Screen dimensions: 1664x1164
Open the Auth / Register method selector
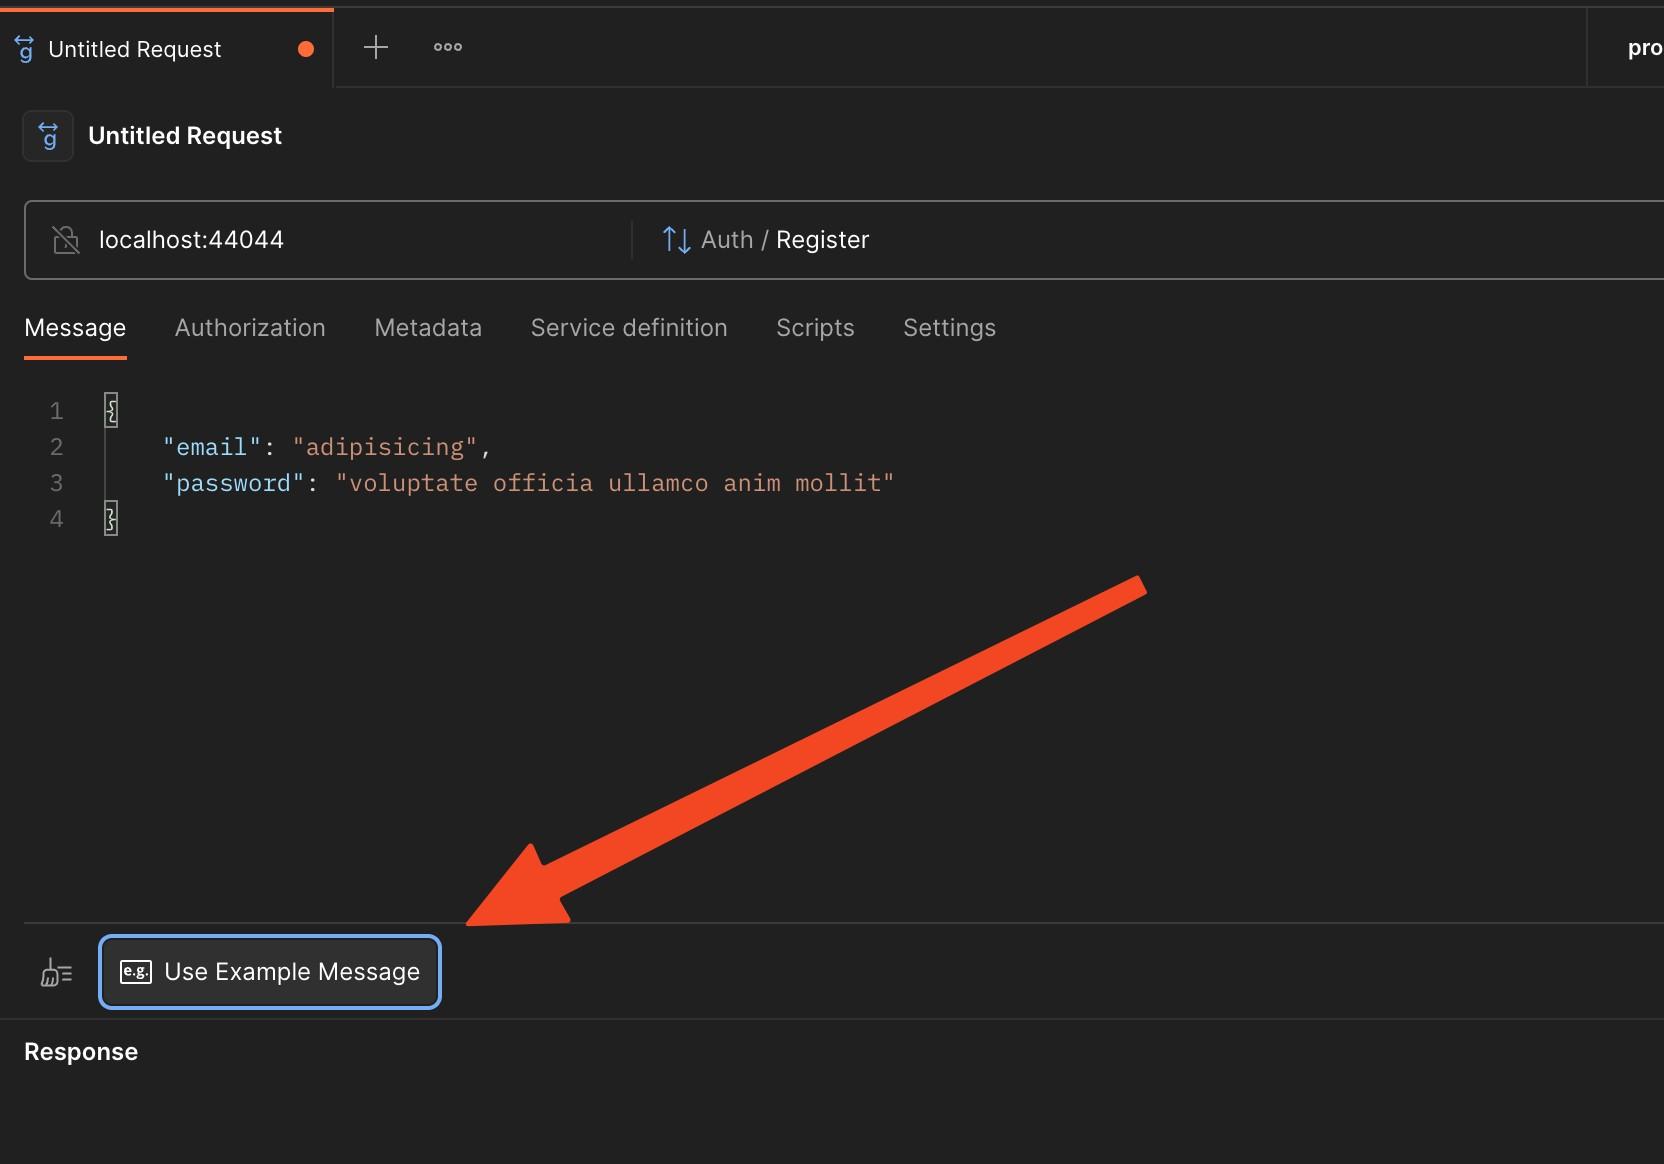[785, 240]
